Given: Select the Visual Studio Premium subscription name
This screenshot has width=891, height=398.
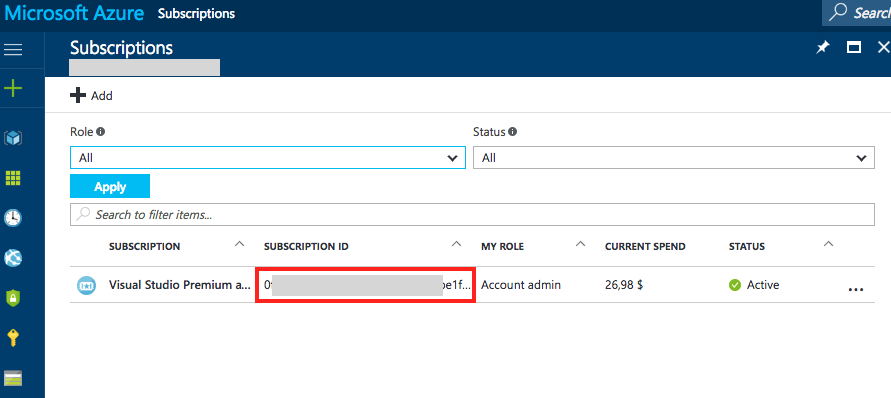Looking at the screenshot, I should pyautogui.click(x=180, y=285).
